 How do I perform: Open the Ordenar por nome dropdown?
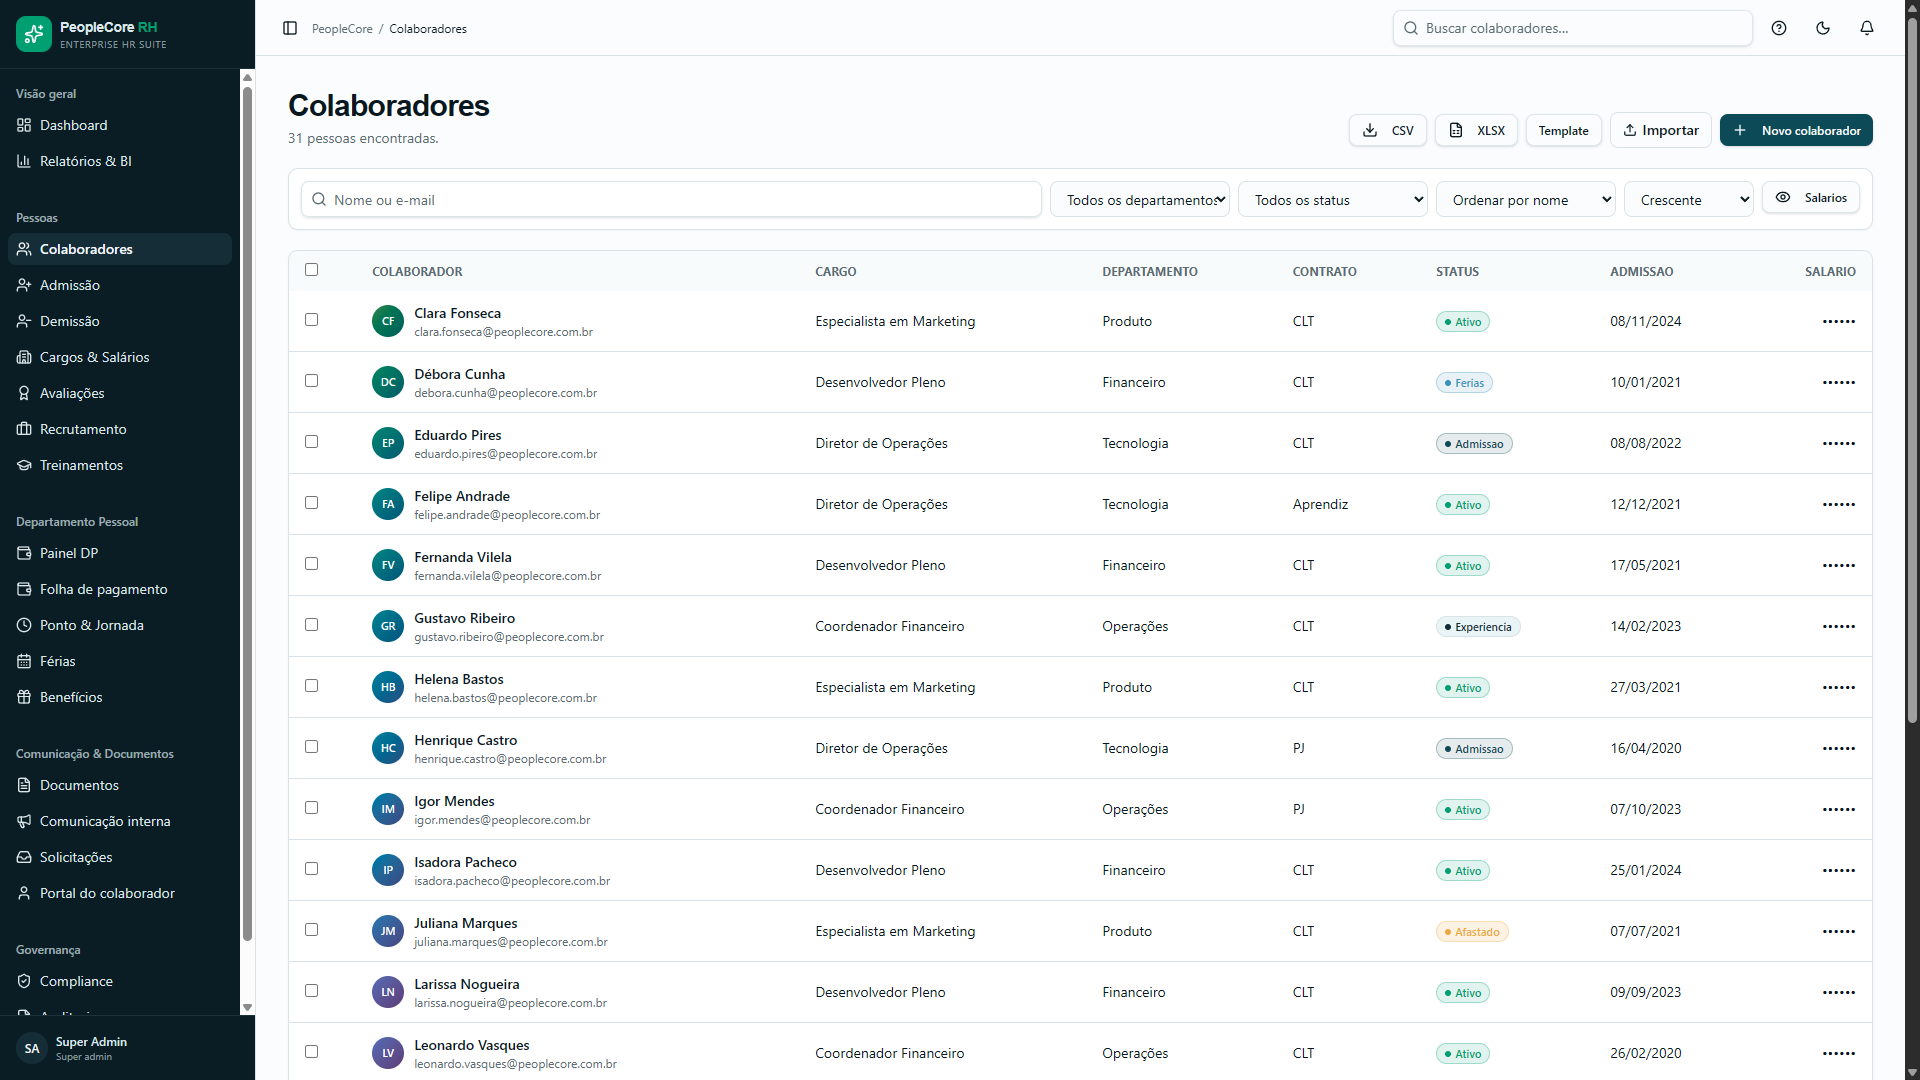point(1526,200)
